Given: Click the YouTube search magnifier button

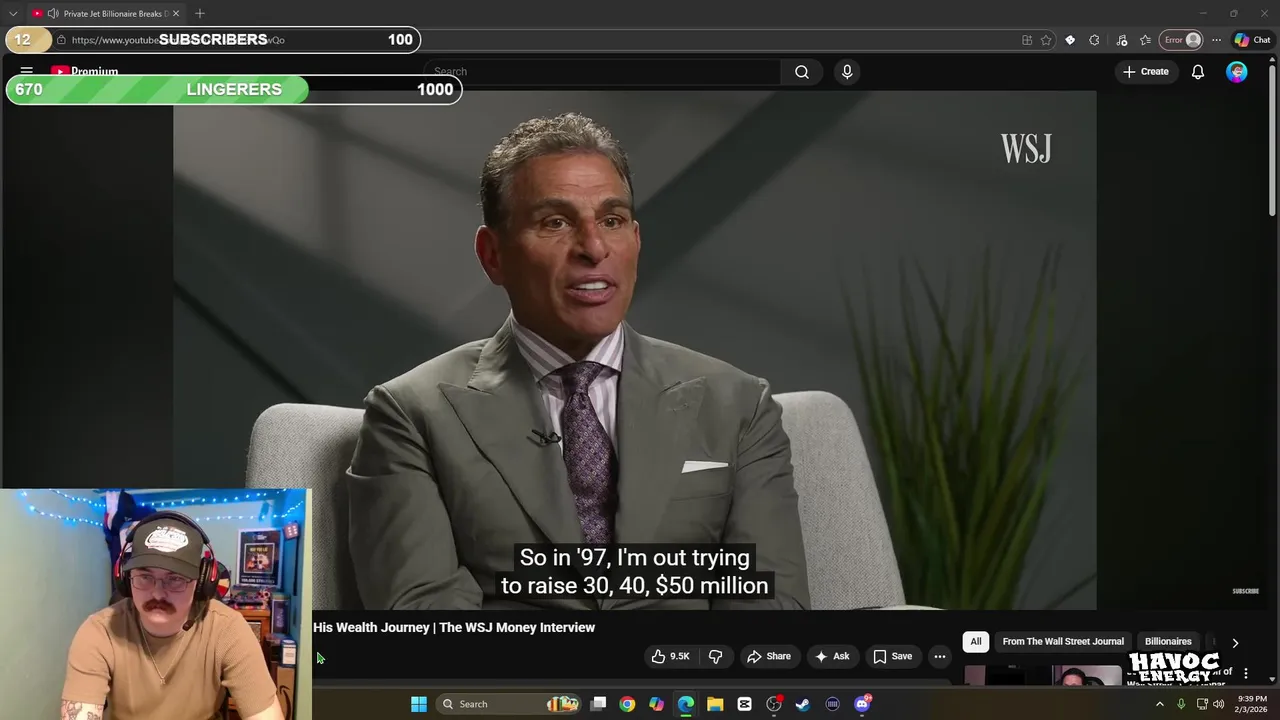Looking at the screenshot, I should point(802,72).
